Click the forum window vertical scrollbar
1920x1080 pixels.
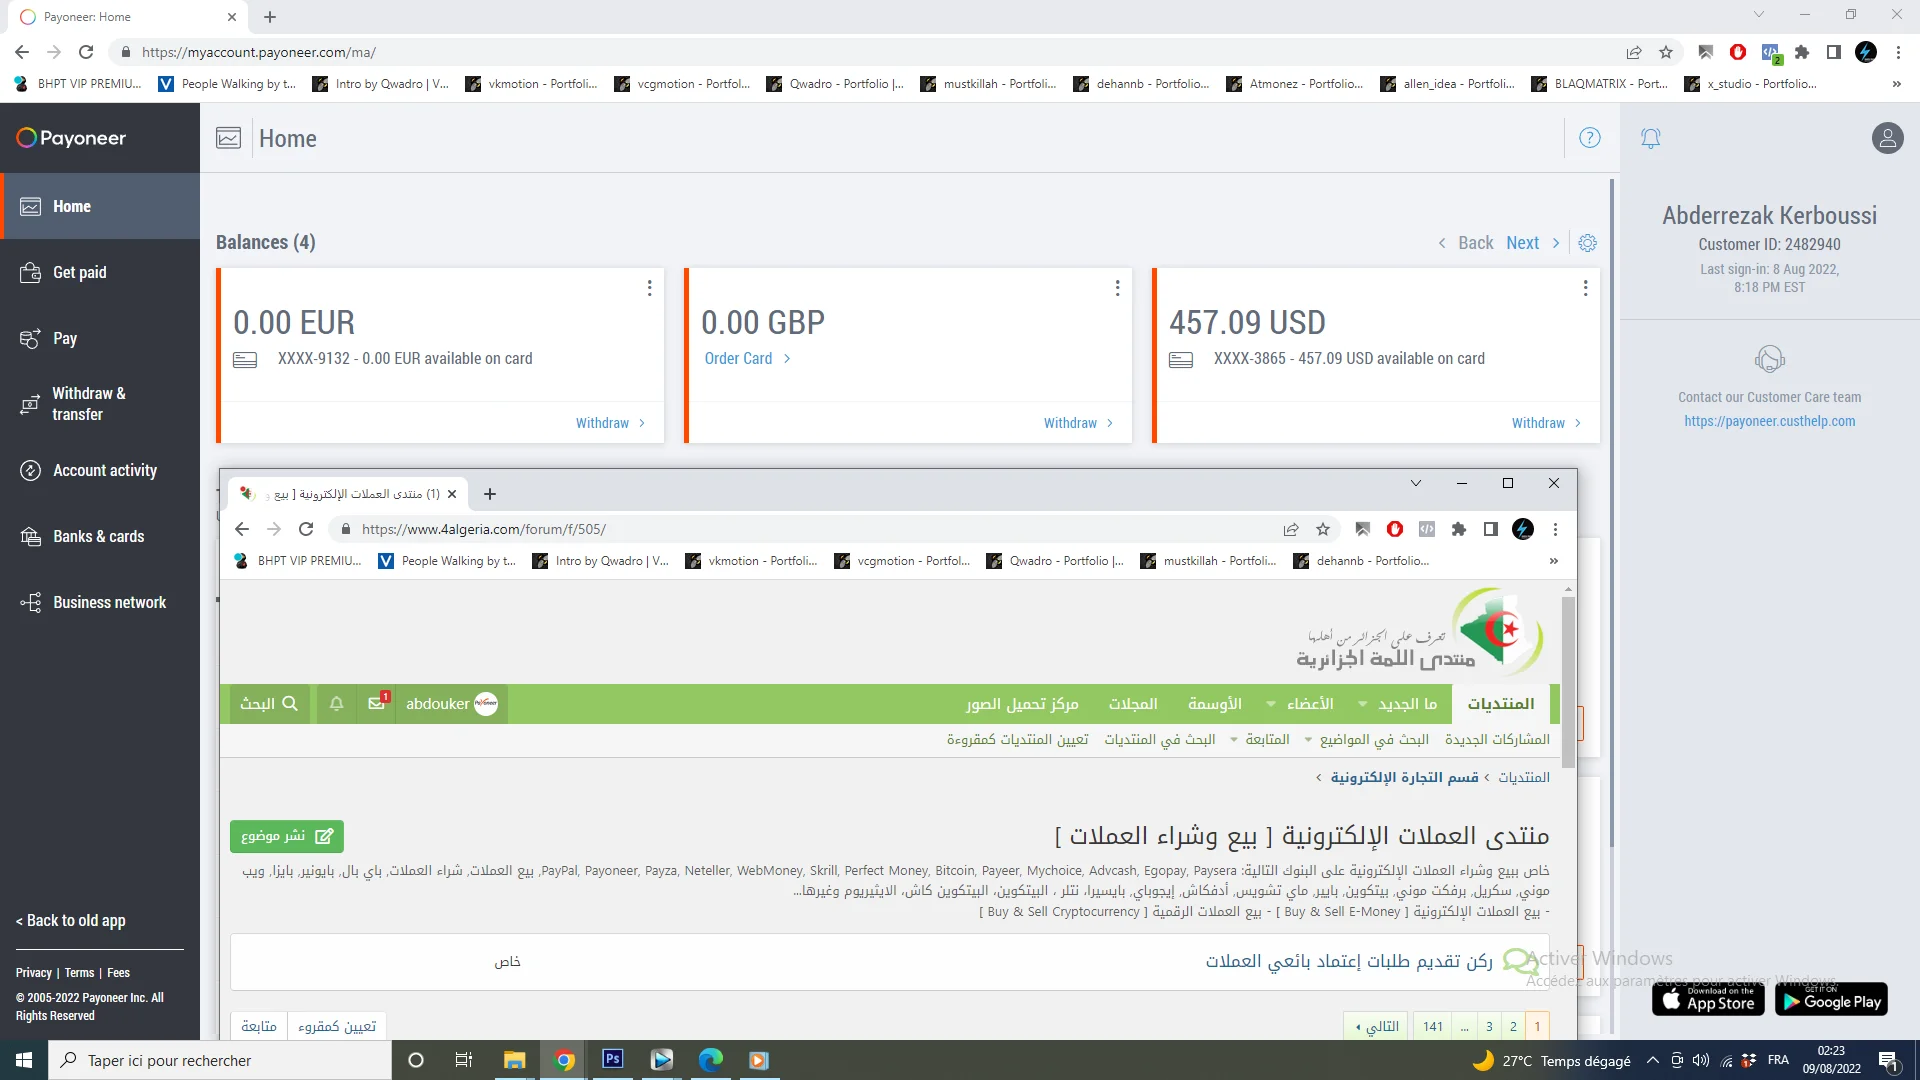click(1568, 680)
